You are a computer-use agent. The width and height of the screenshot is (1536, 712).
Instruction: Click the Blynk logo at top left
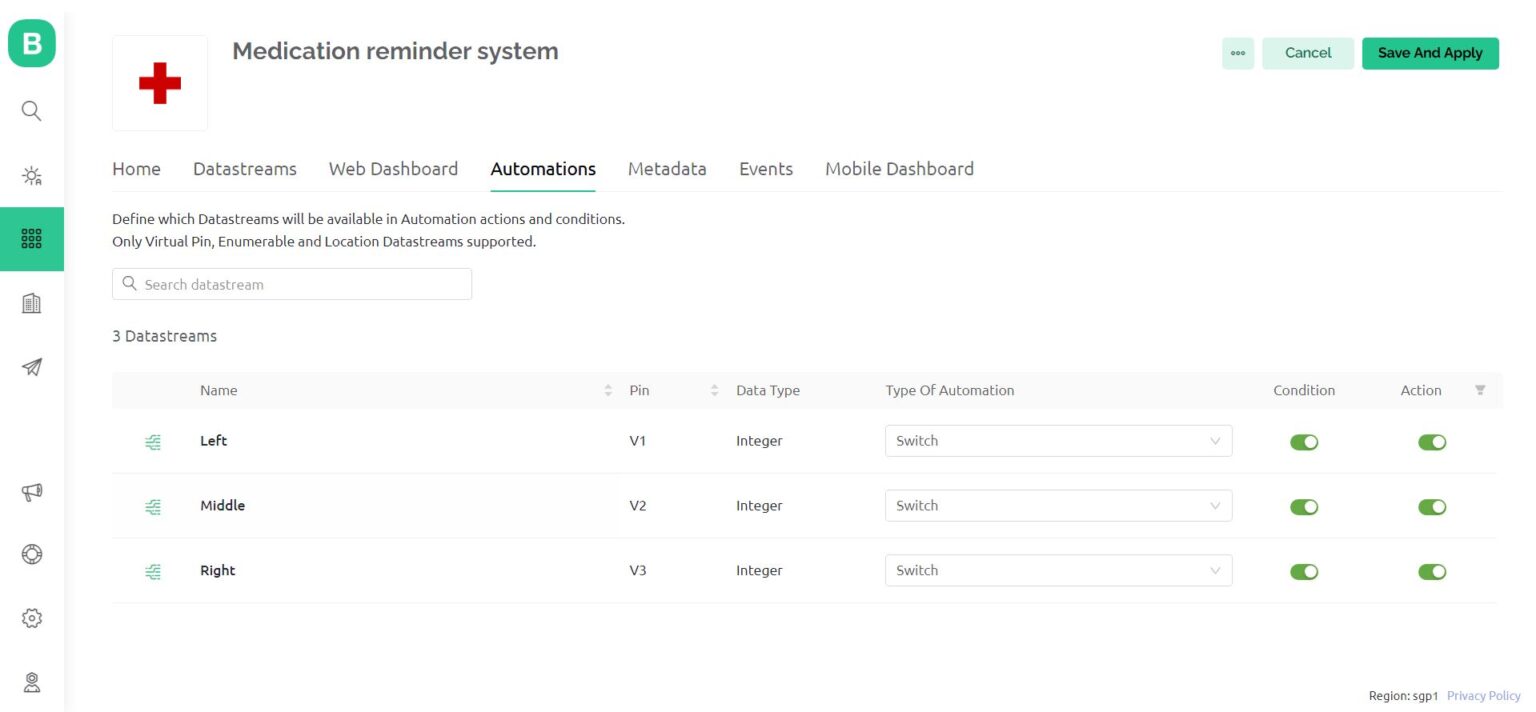(x=31, y=44)
